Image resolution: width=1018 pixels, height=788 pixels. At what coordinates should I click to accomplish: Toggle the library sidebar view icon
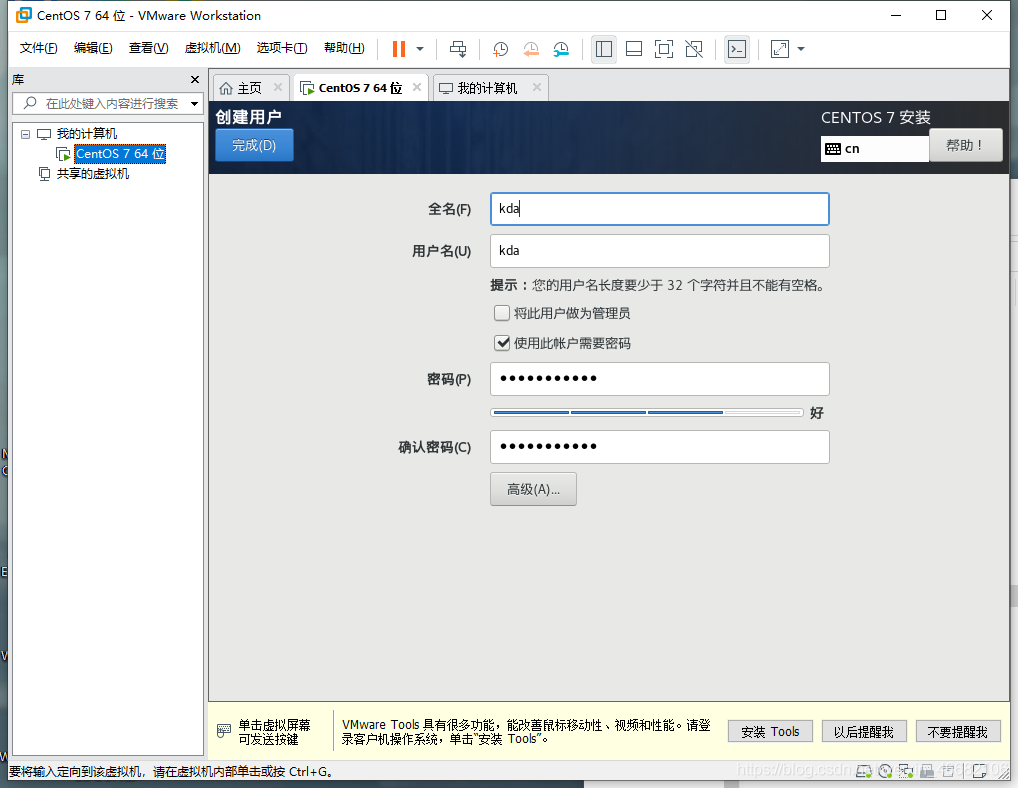(604, 49)
